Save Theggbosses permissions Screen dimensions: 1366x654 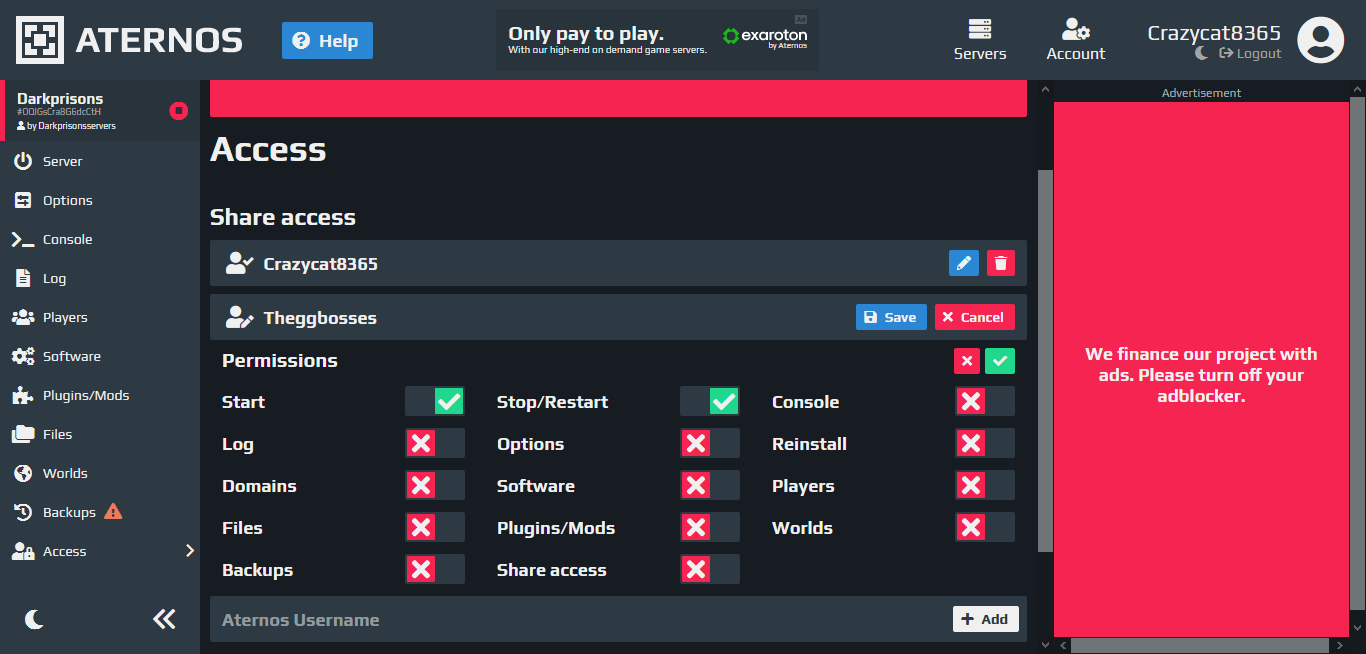pyautogui.click(x=891, y=317)
